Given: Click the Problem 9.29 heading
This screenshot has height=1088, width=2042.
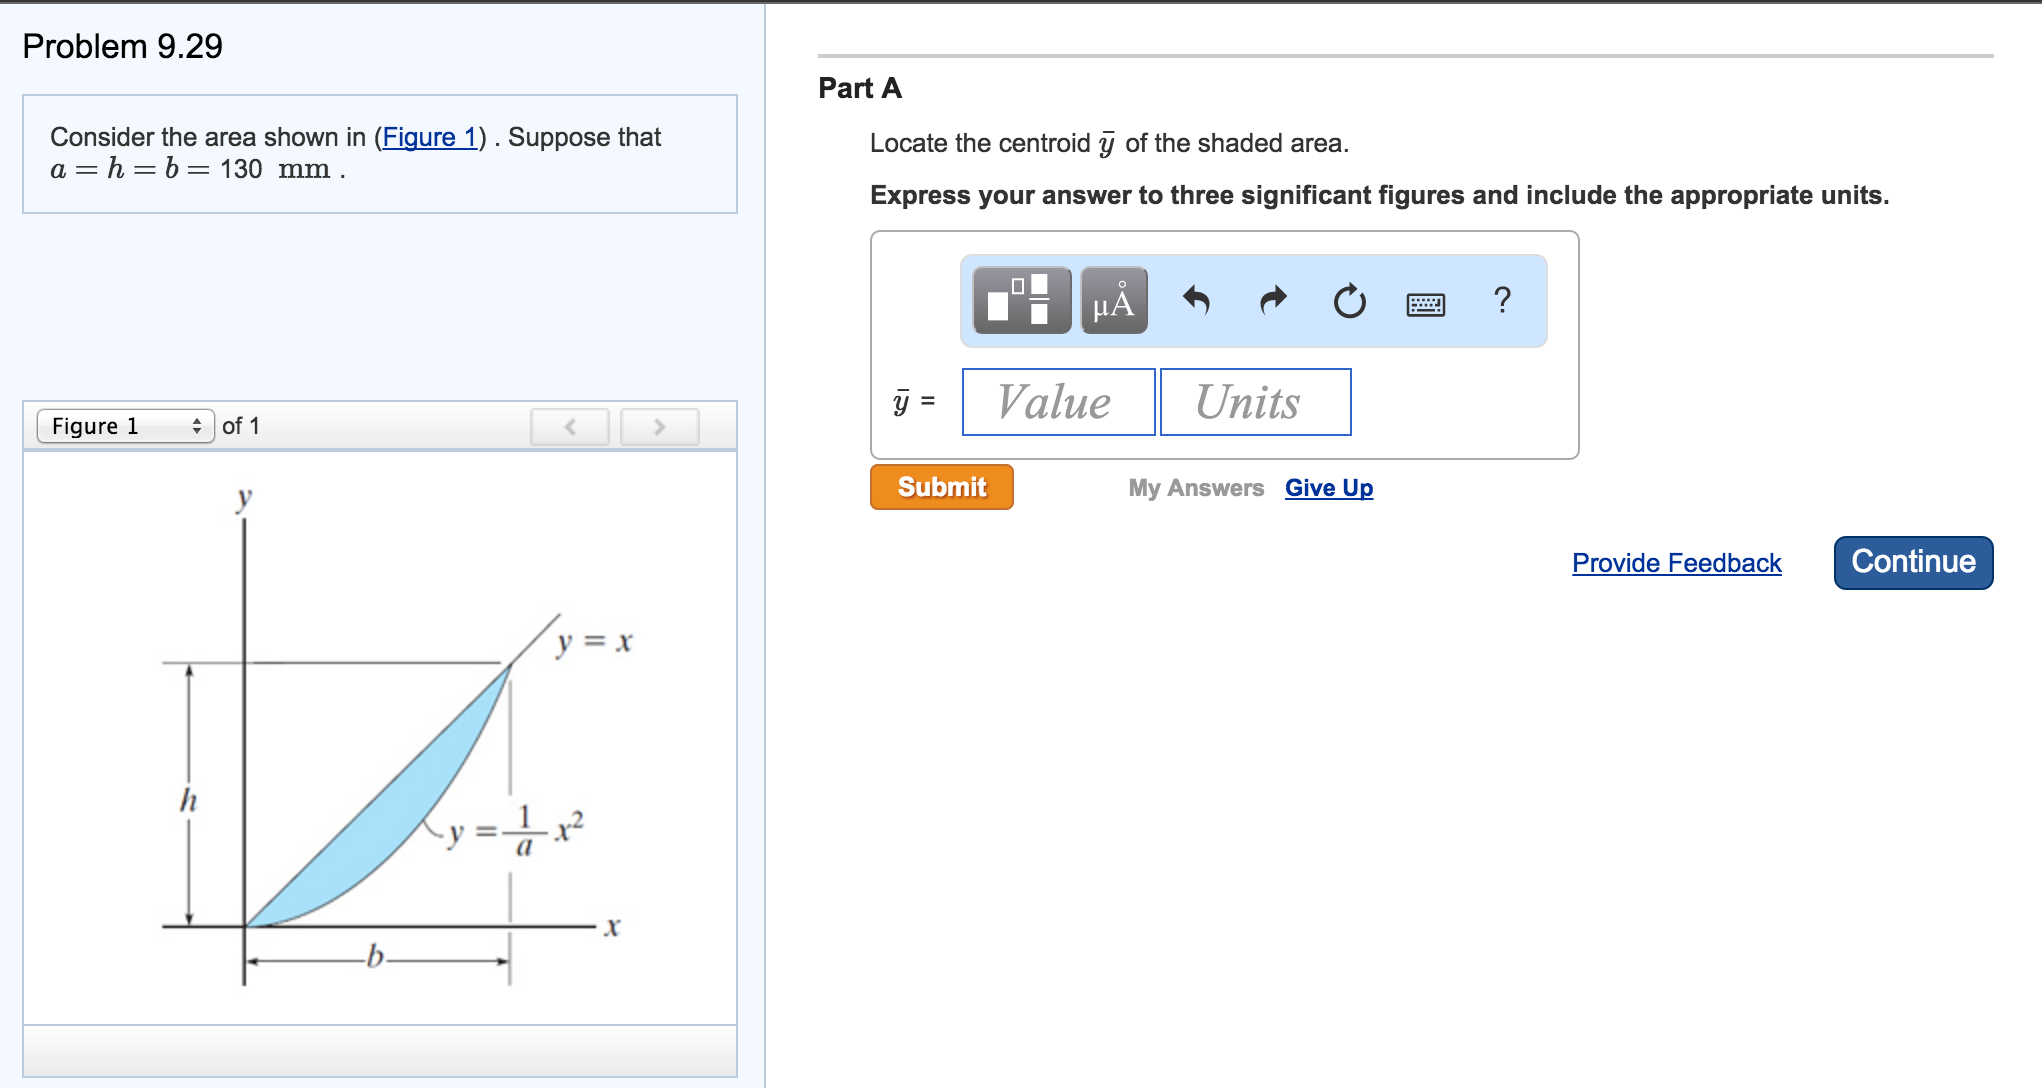Looking at the screenshot, I should pos(122,46).
